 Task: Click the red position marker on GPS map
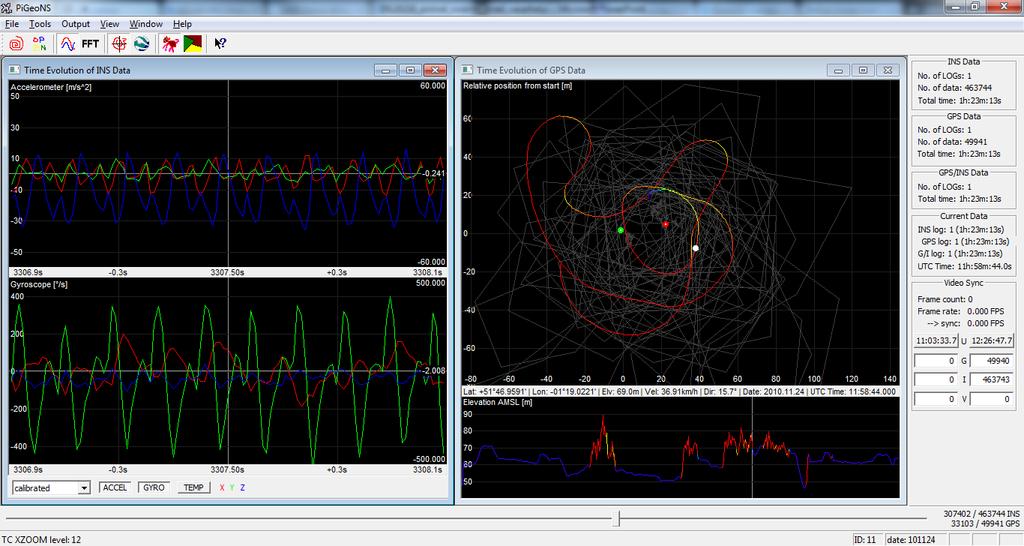(x=665, y=225)
